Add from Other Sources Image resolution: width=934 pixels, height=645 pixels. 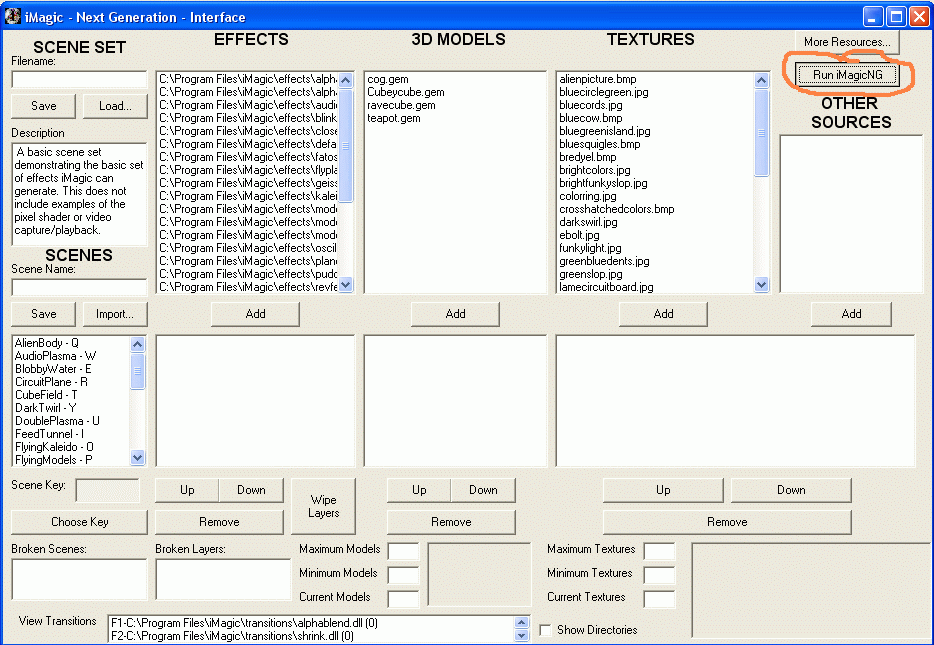pyautogui.click(x=851, y=314)
